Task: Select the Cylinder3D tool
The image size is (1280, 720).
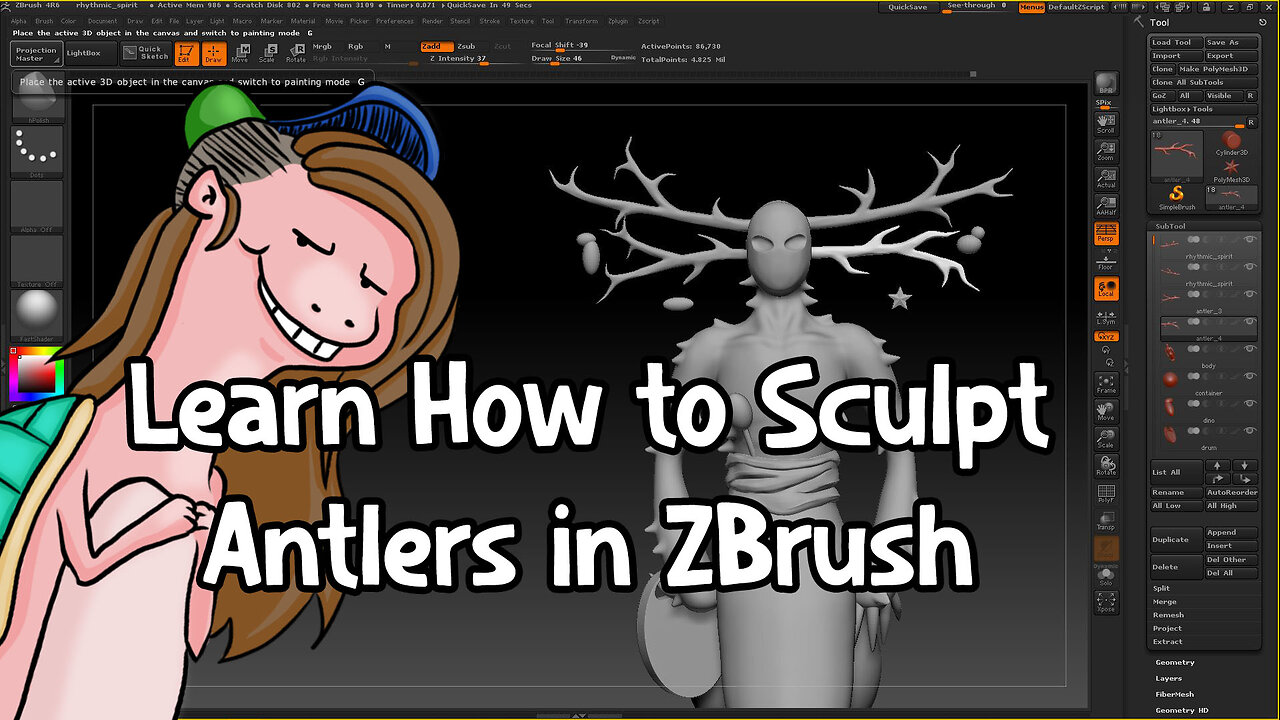Action: pyautogui.click(x=1231, y=143)
